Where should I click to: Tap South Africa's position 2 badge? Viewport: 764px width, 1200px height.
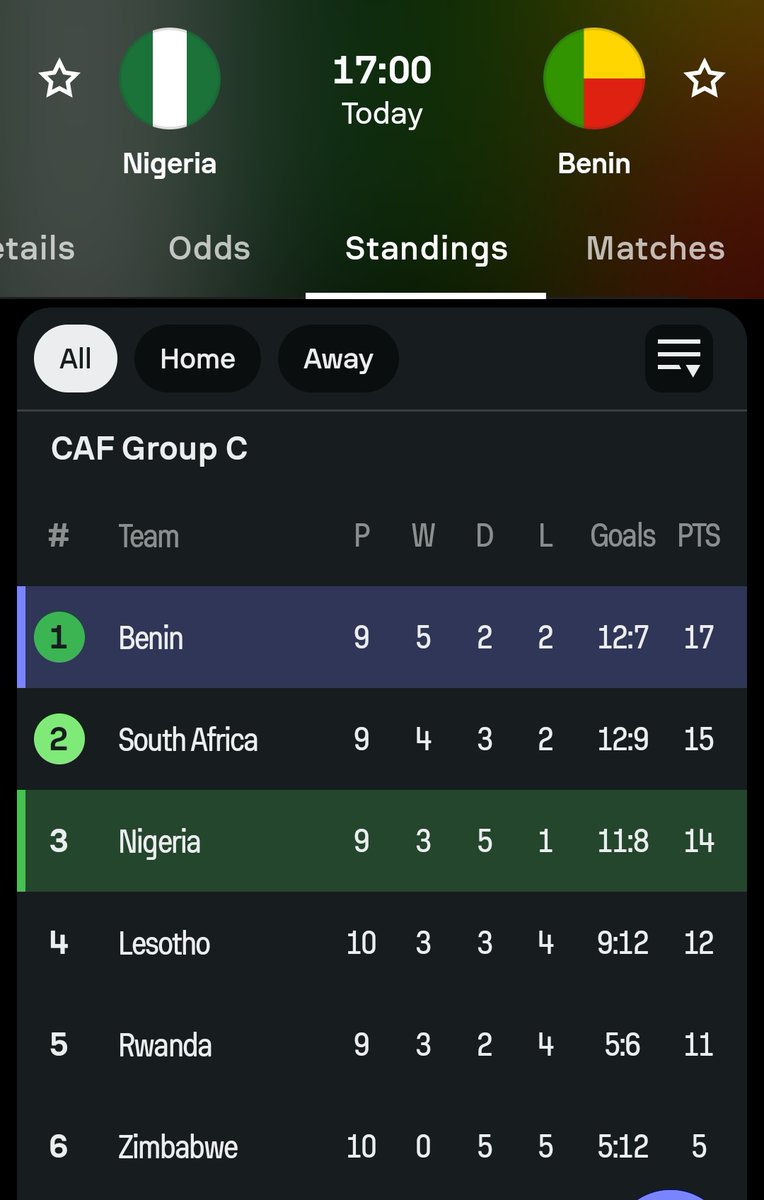click(x=59, y=739)
